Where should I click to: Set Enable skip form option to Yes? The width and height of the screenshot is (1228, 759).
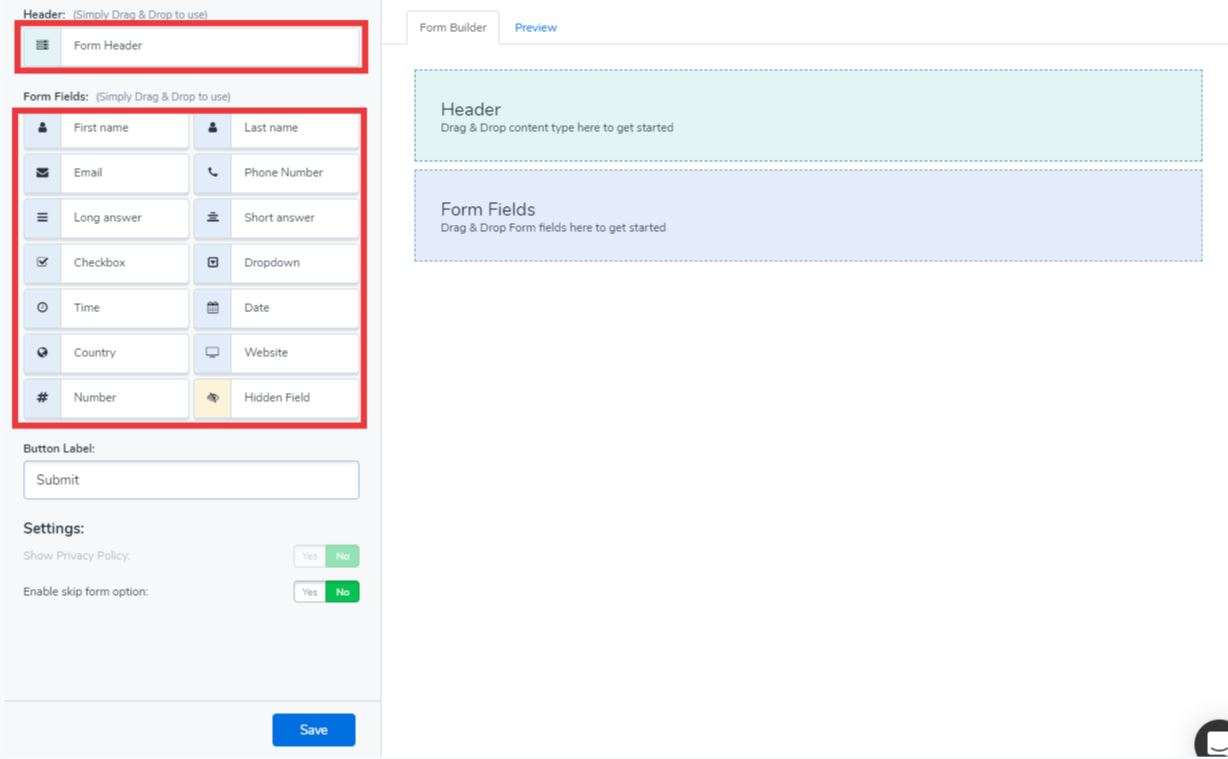pos(310,592)
